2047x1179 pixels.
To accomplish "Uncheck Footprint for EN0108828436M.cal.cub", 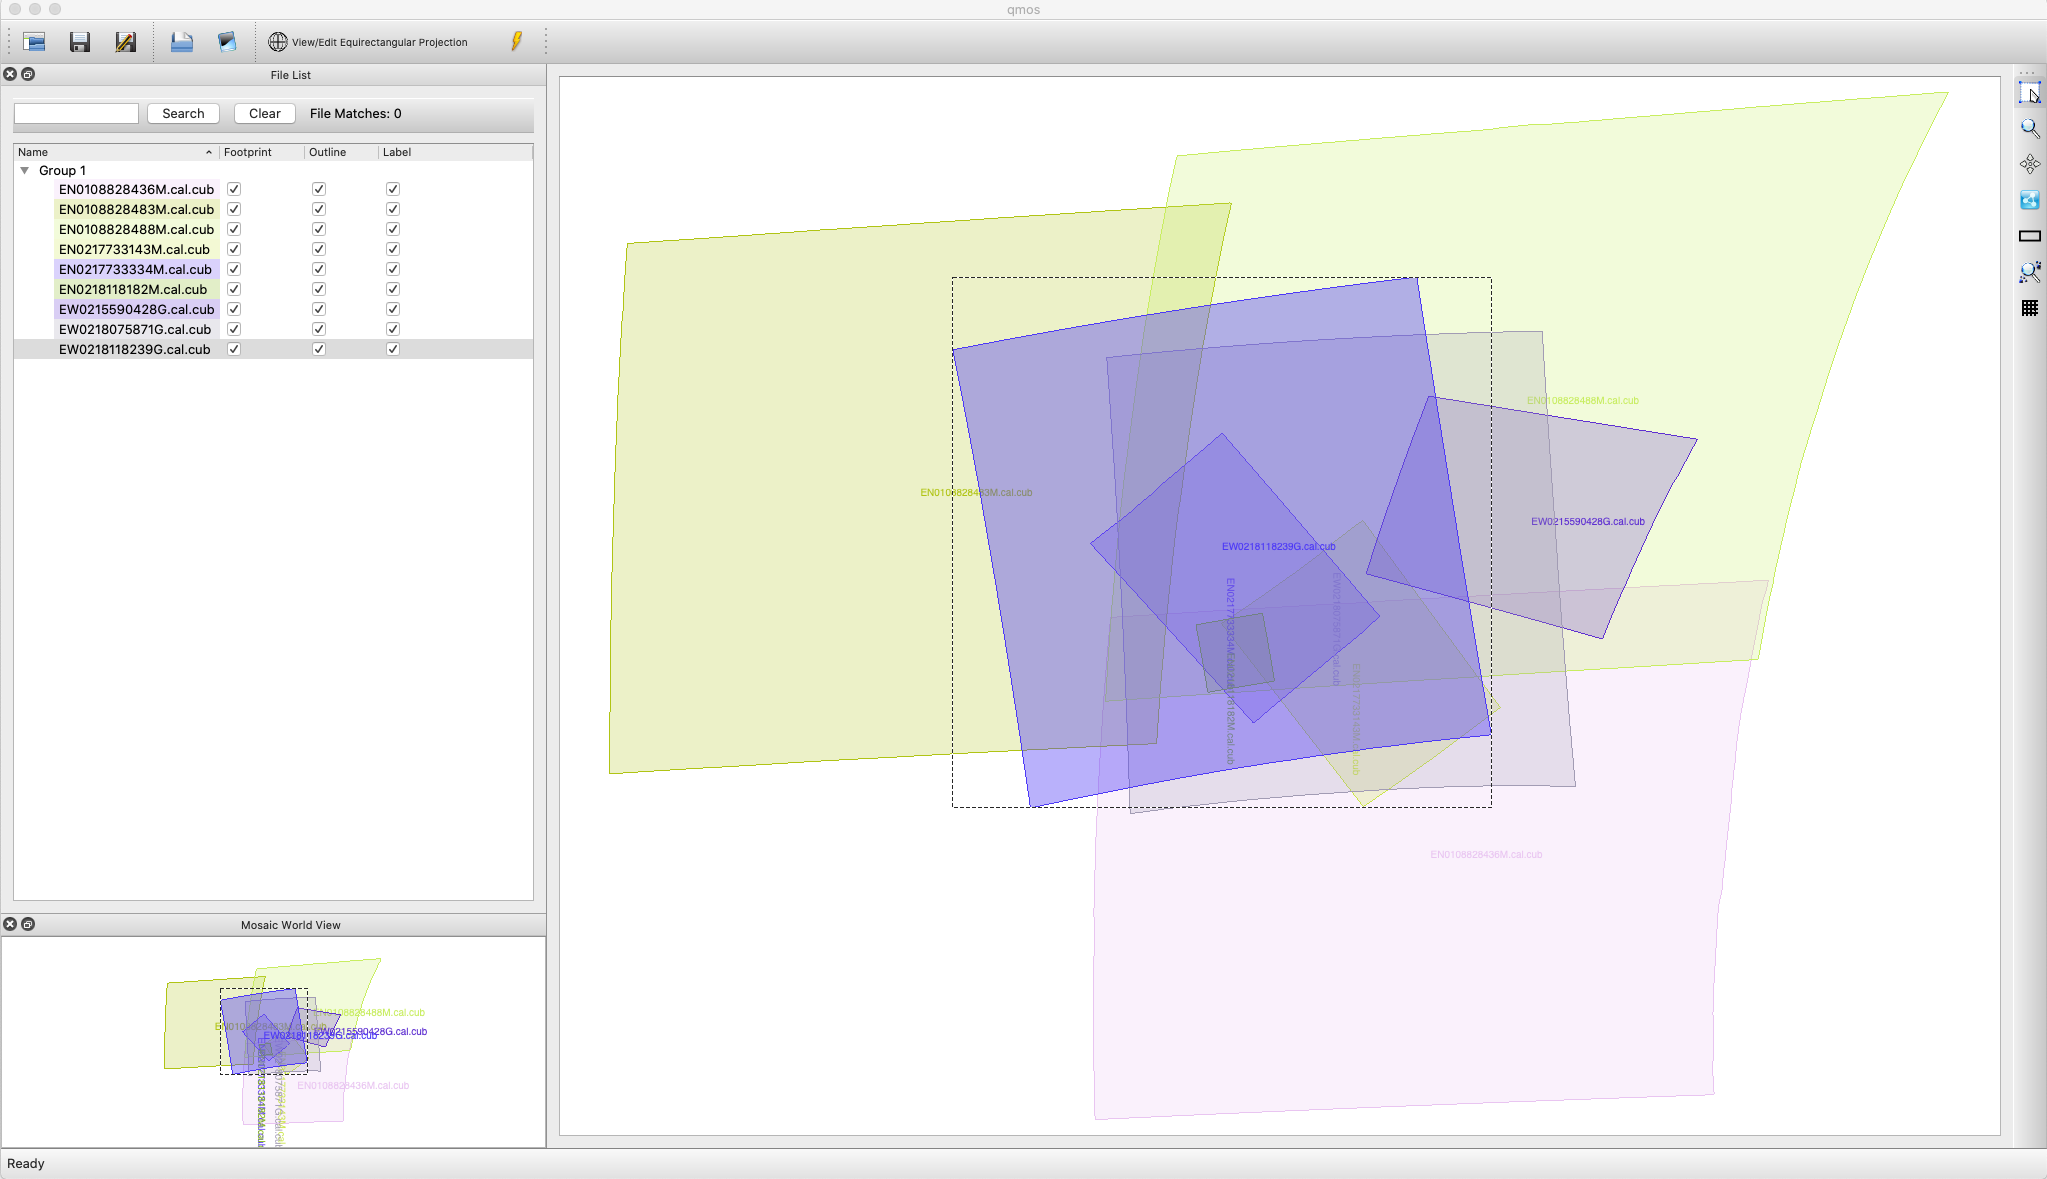I will (234, 189).
